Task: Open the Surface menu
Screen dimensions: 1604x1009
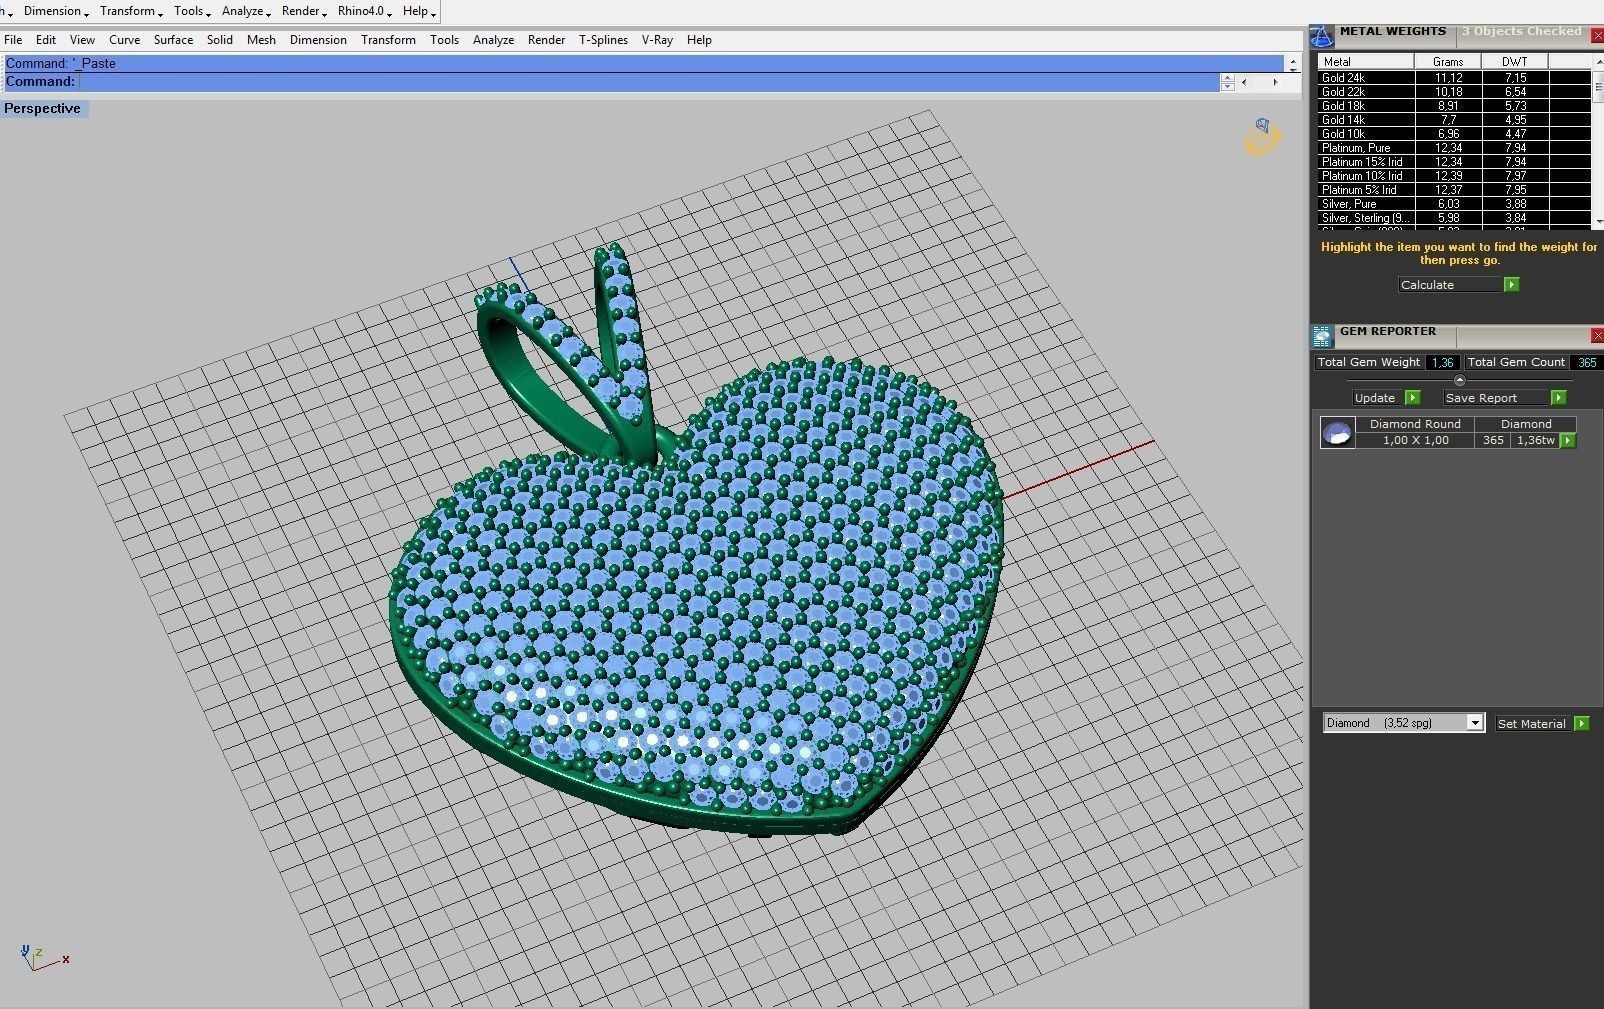Action: pyautogui.click(x=173, y=40)
